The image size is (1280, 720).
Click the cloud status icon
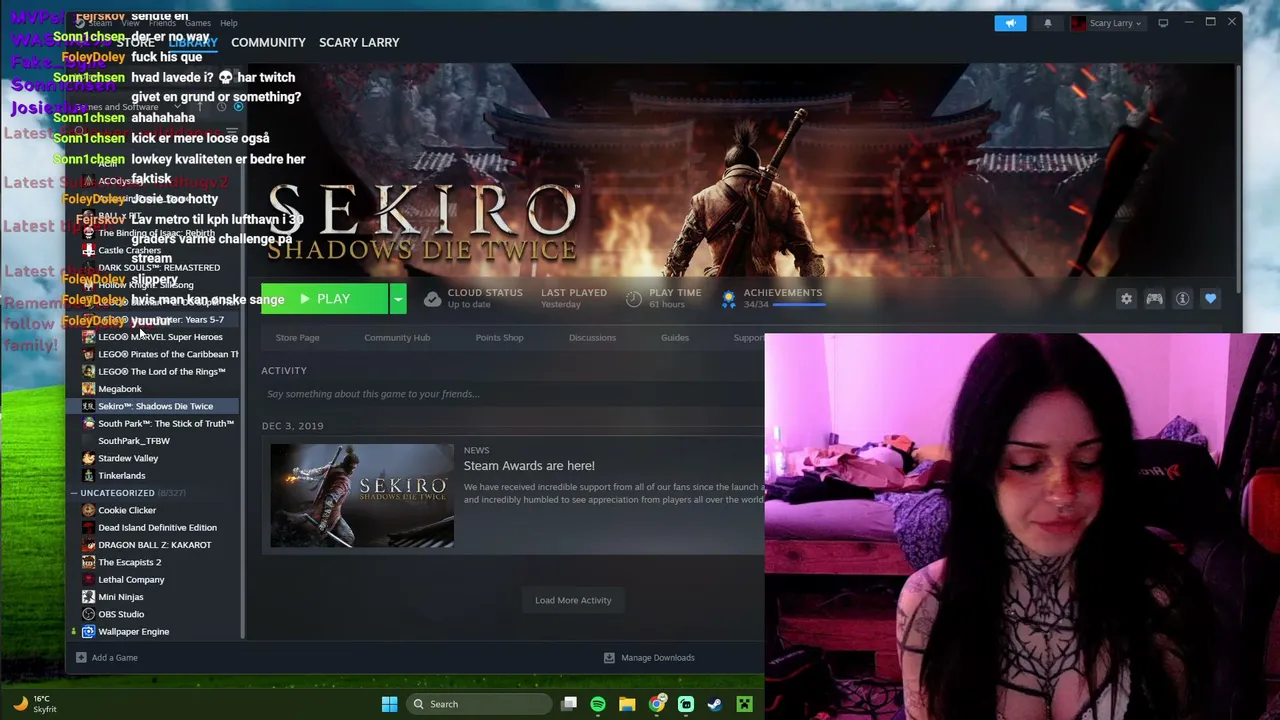point(432,299)
